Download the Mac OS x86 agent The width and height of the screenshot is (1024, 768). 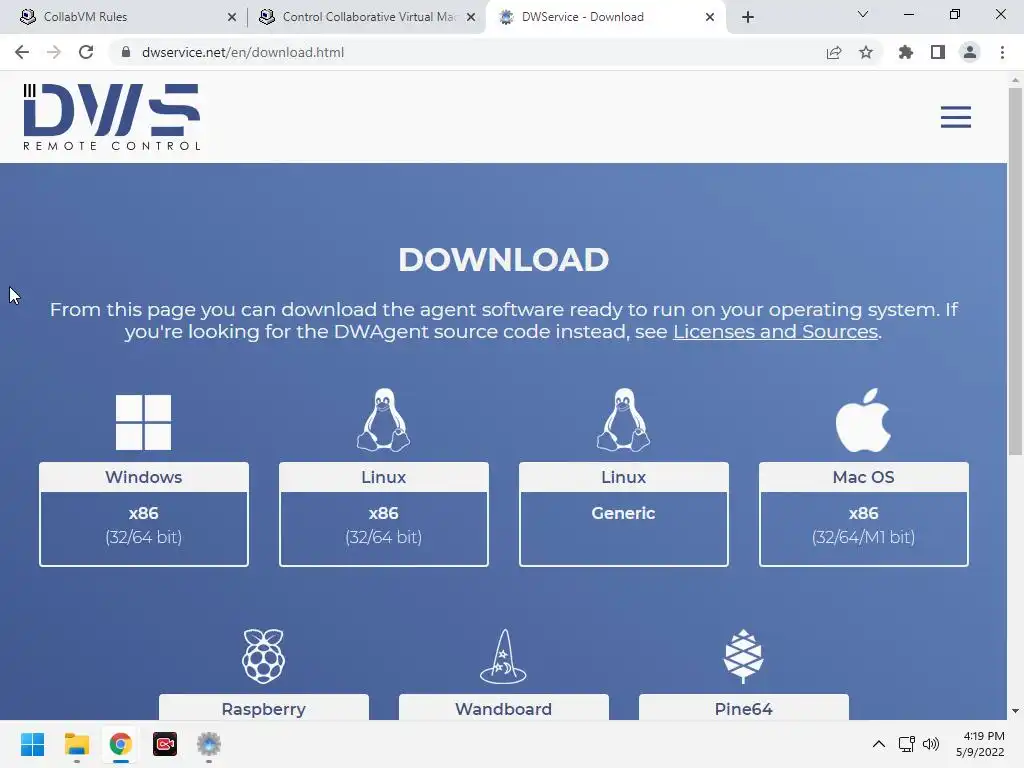[x=863, y=514]
